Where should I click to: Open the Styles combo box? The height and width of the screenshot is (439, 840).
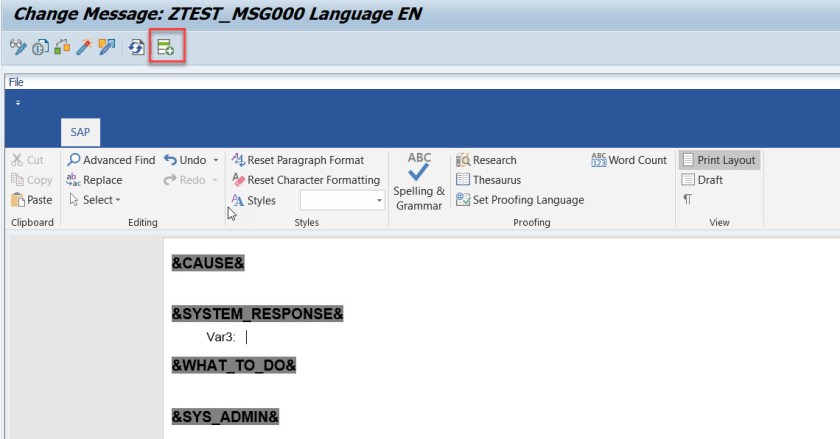coord(342,200)
